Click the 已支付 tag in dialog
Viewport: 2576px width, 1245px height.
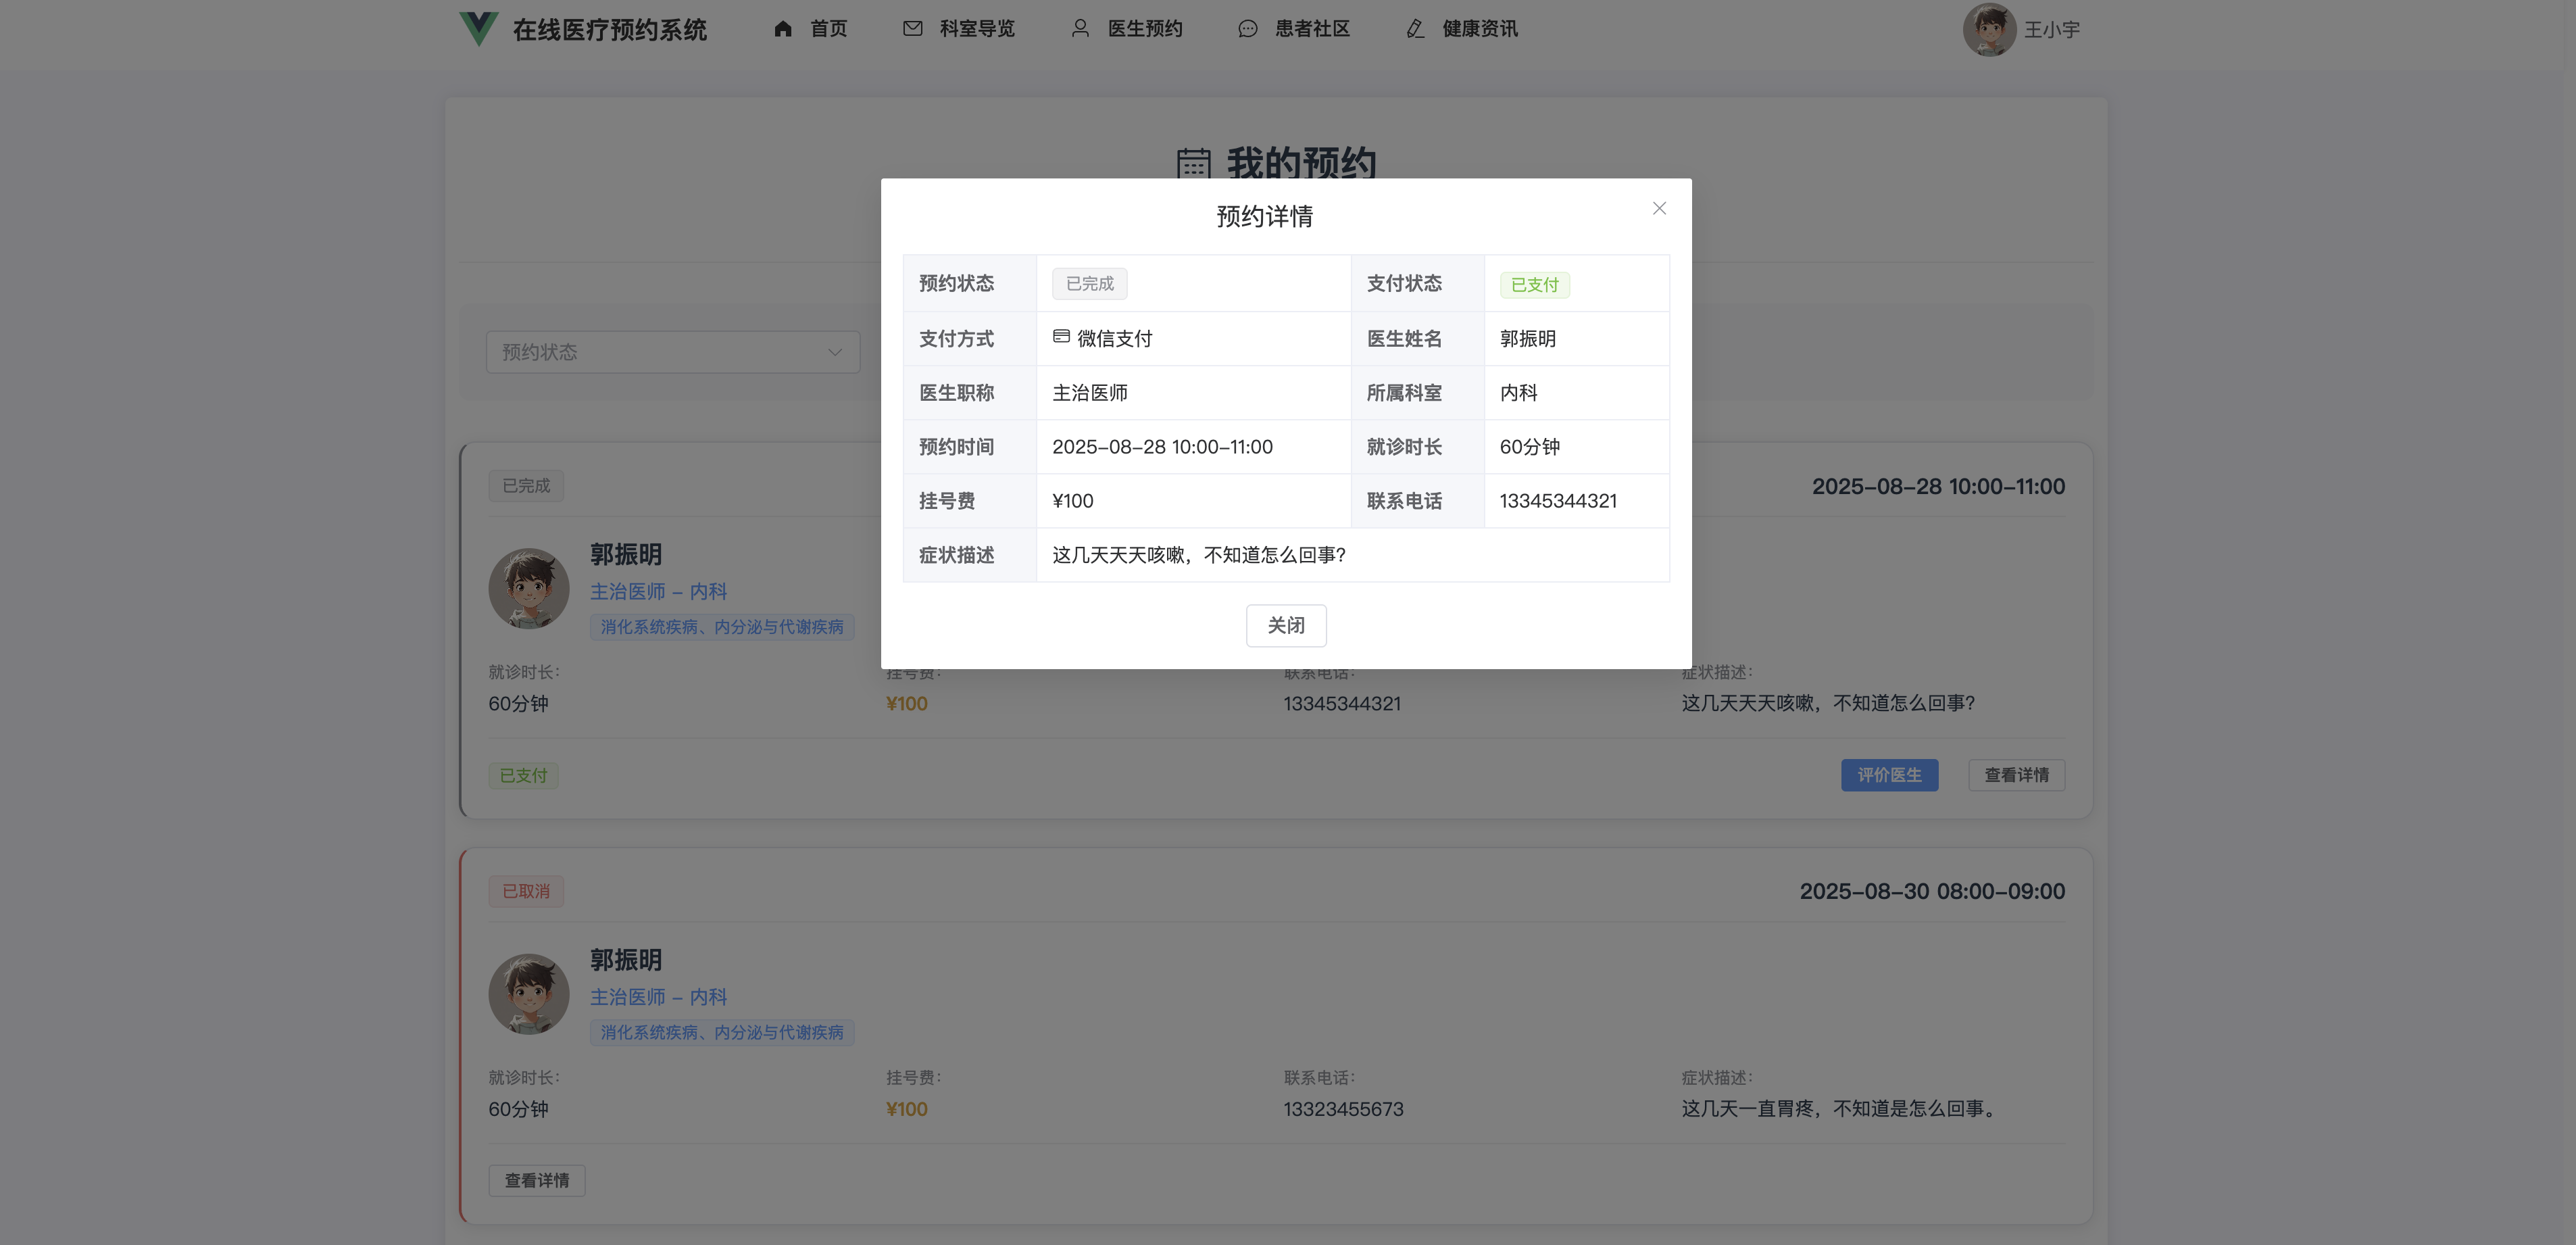1534,285
